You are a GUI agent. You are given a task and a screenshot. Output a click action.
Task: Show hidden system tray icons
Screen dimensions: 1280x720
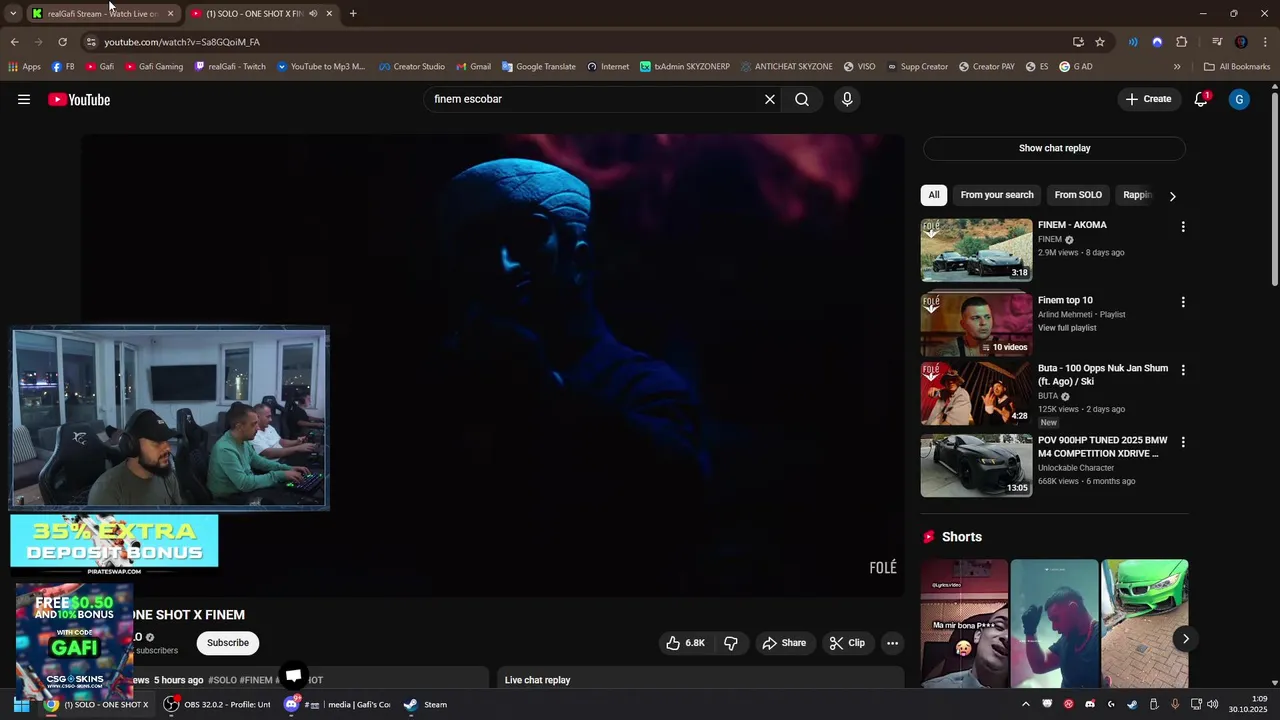click(1025, 704)
